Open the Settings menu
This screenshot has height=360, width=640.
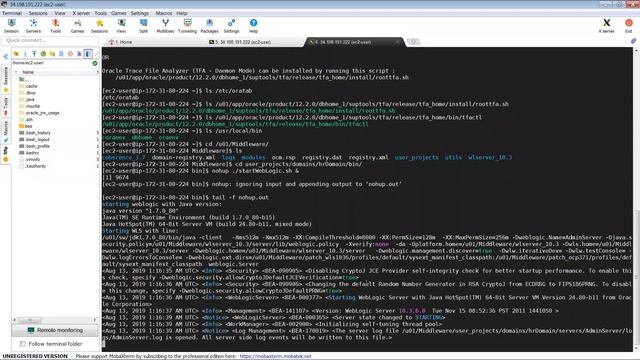click(x=140, y=13)
